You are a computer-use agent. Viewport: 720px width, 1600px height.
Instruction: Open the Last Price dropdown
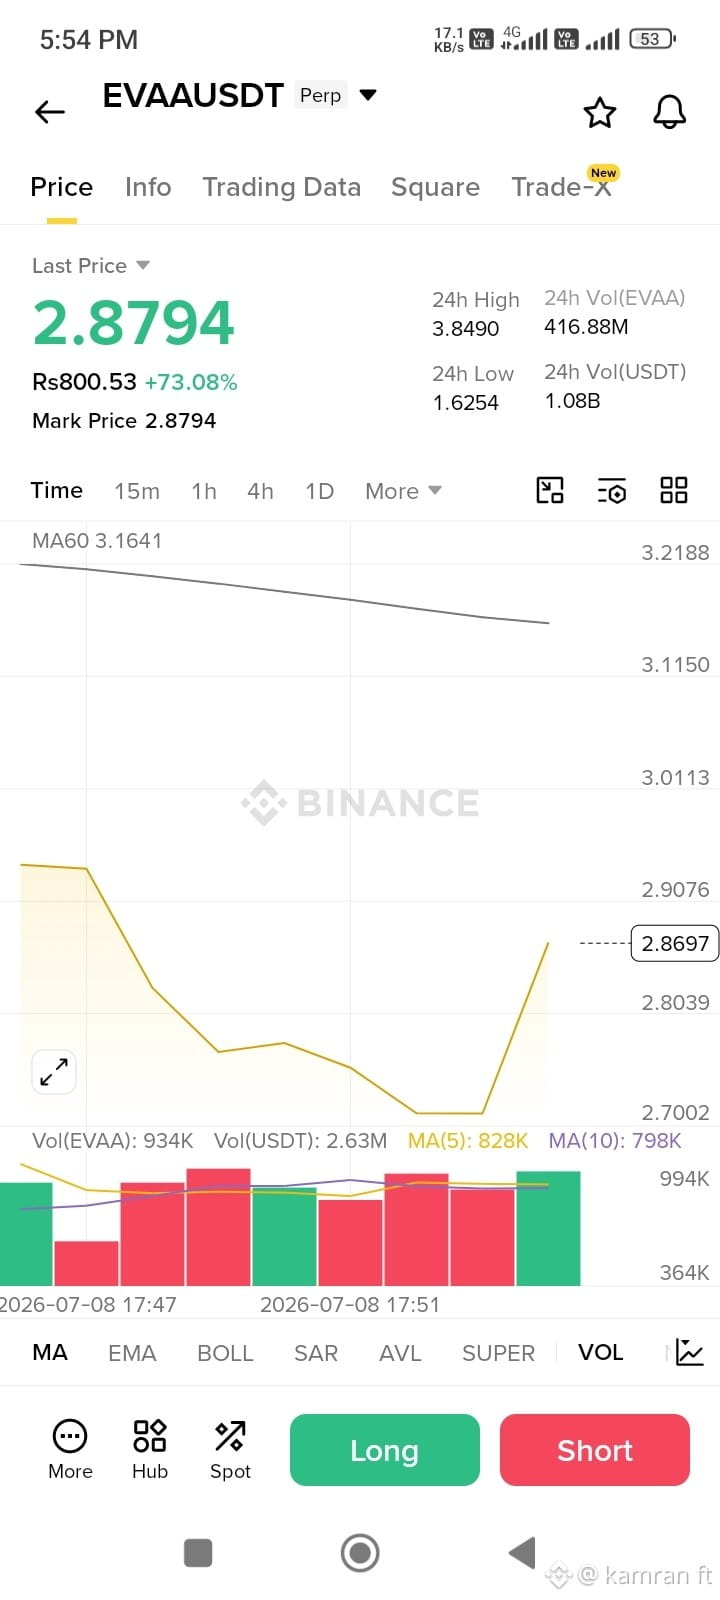coord(91,265)
